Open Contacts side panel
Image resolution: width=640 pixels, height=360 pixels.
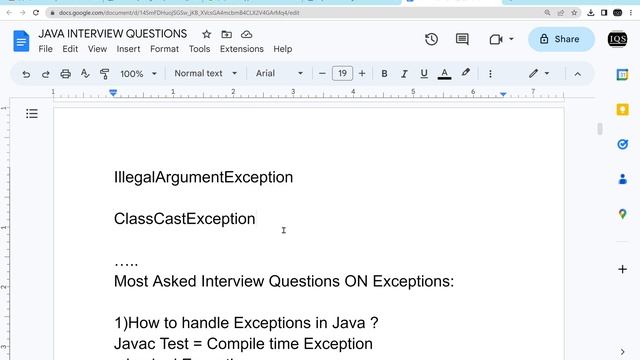click(x=622, y=179)
